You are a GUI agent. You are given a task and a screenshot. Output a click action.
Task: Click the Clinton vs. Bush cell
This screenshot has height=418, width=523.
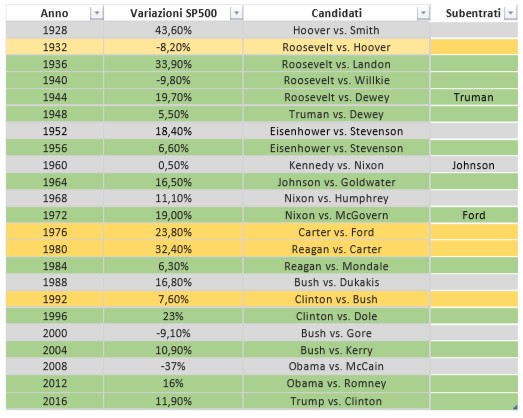(x=336, y=299)
